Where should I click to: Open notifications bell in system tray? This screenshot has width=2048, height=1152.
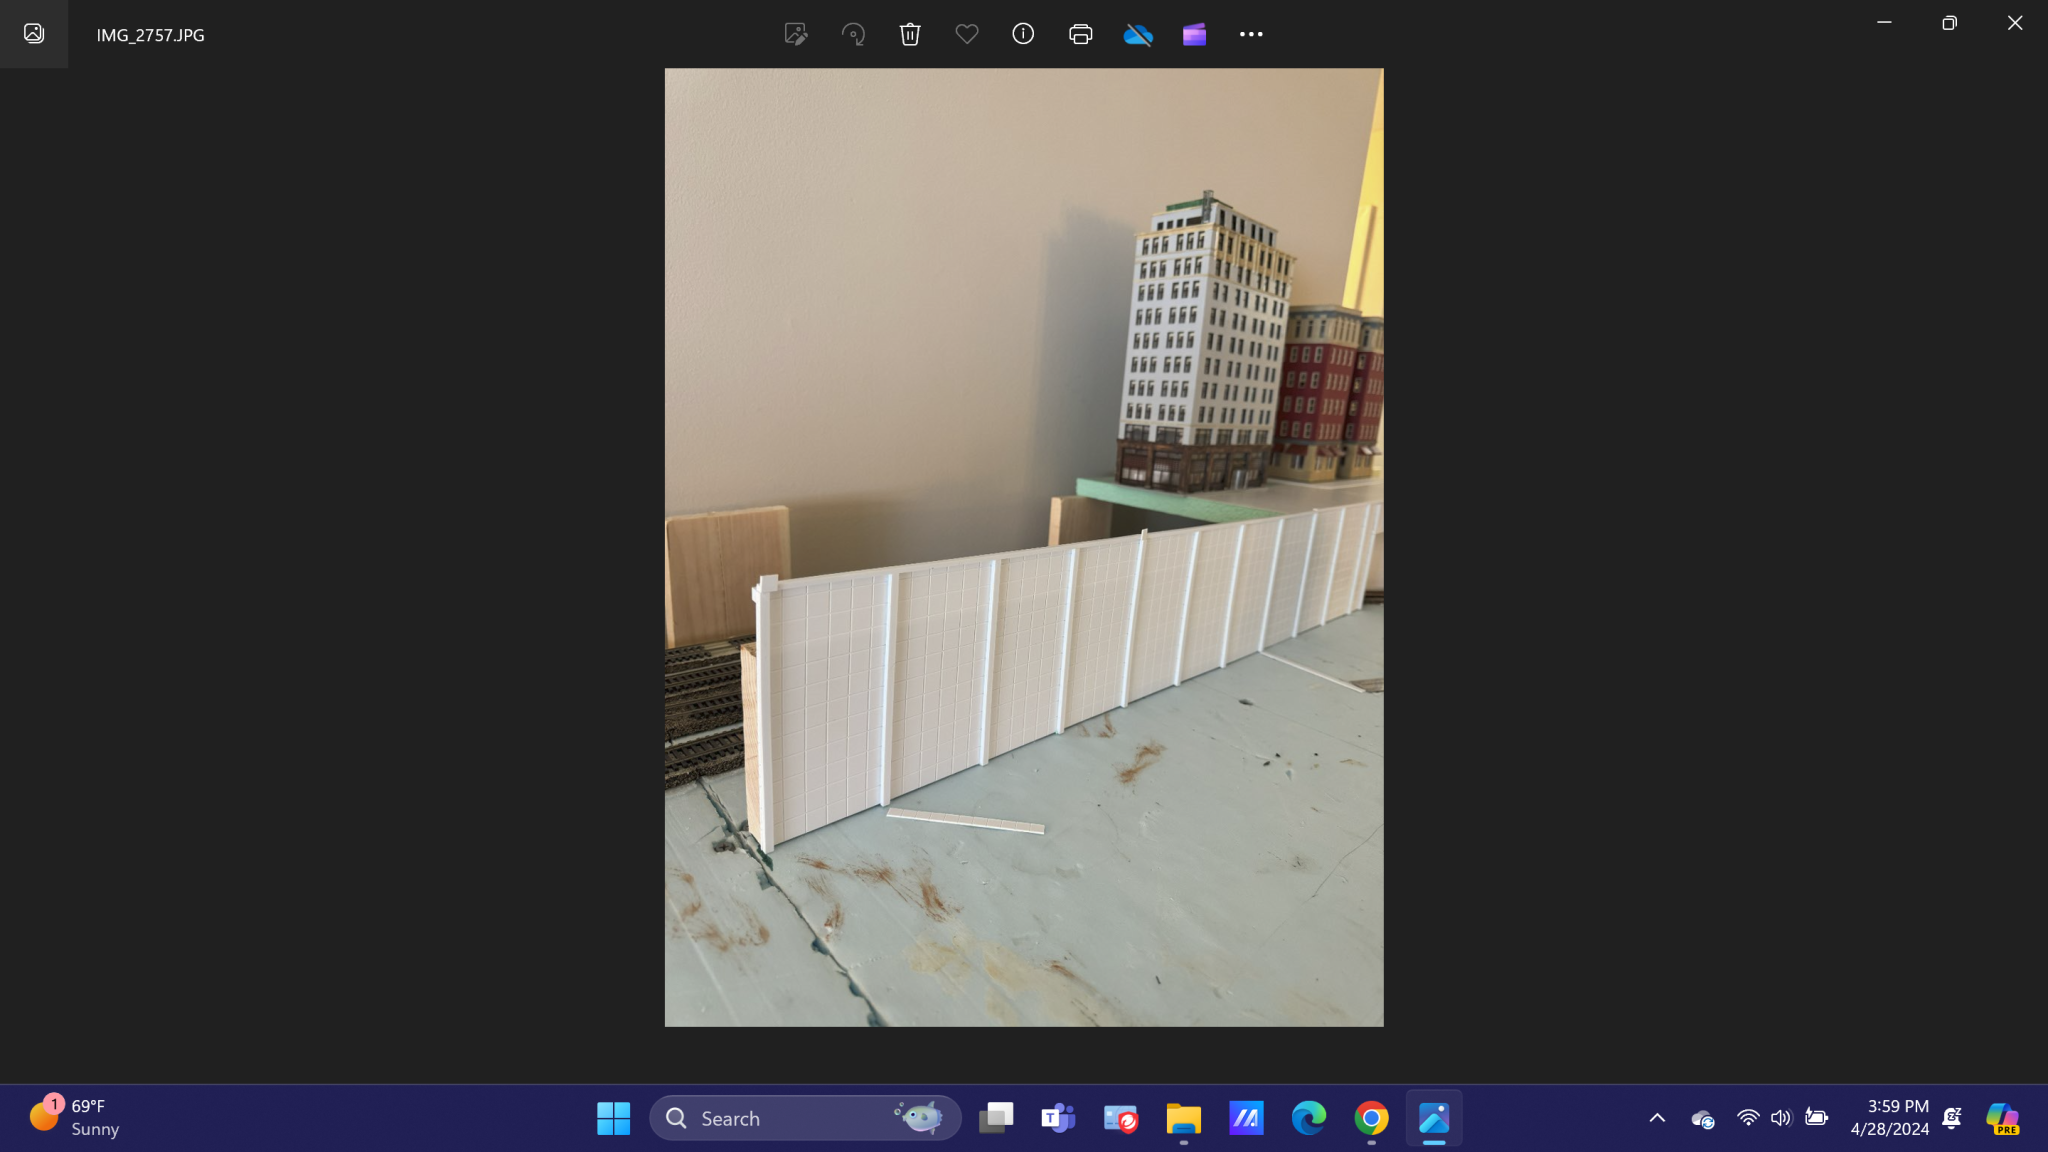(x=1951, y=1118)
